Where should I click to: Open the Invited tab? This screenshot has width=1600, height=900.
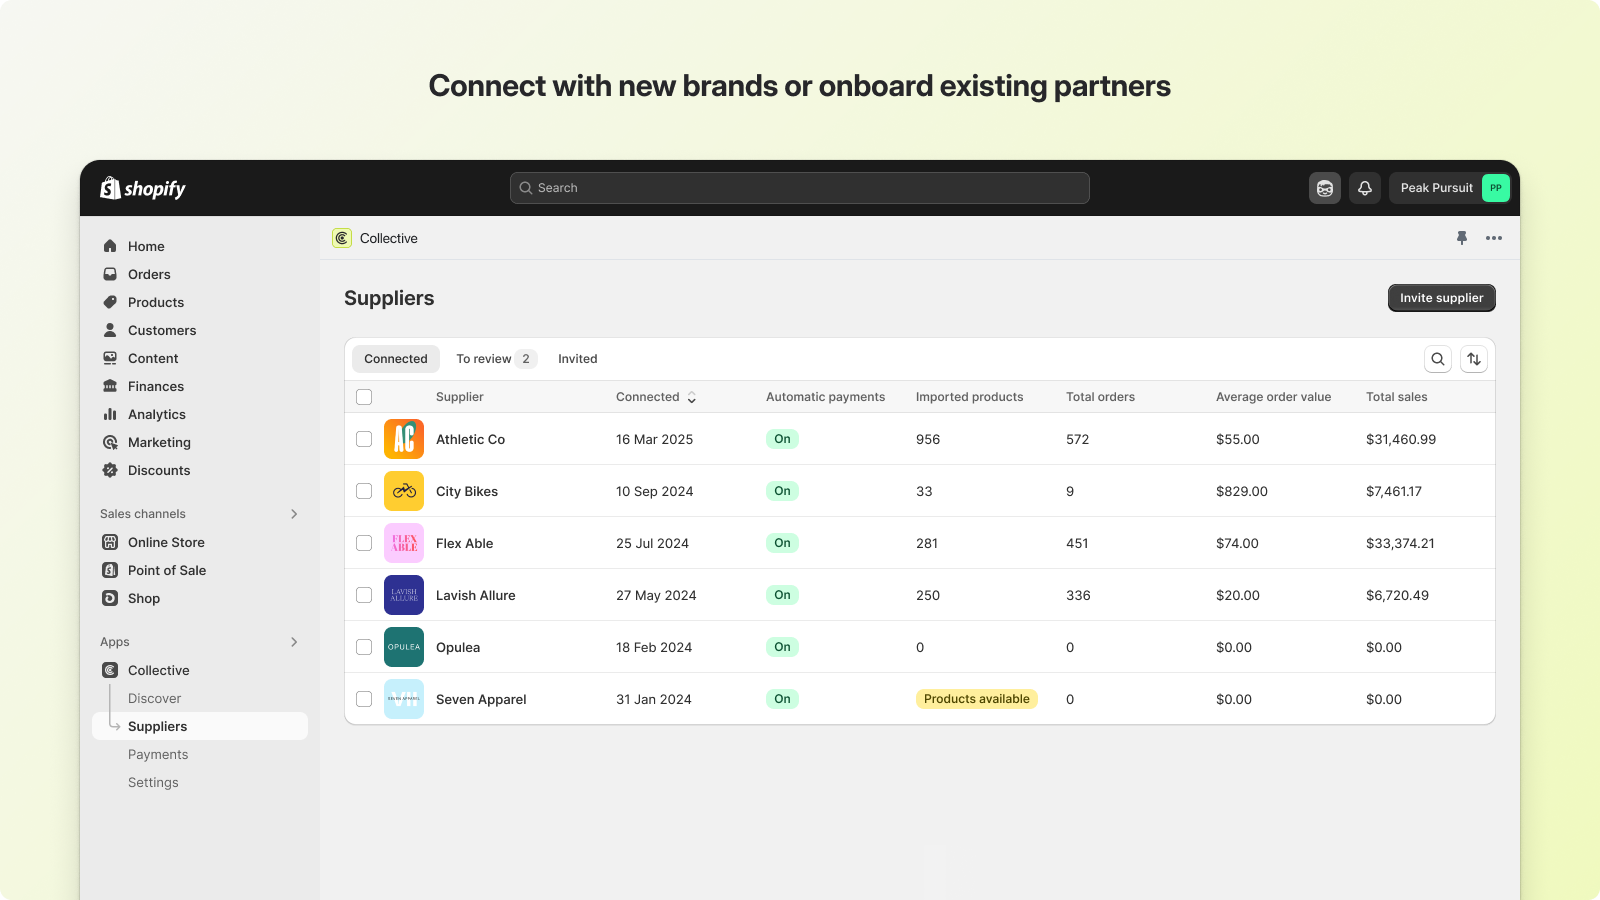pos(578,359)
